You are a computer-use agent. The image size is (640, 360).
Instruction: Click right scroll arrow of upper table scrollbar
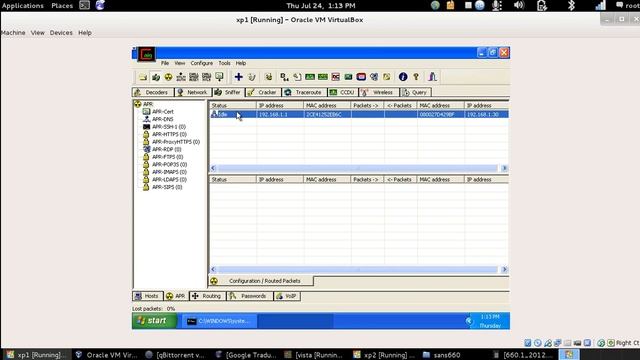point(504,168)
